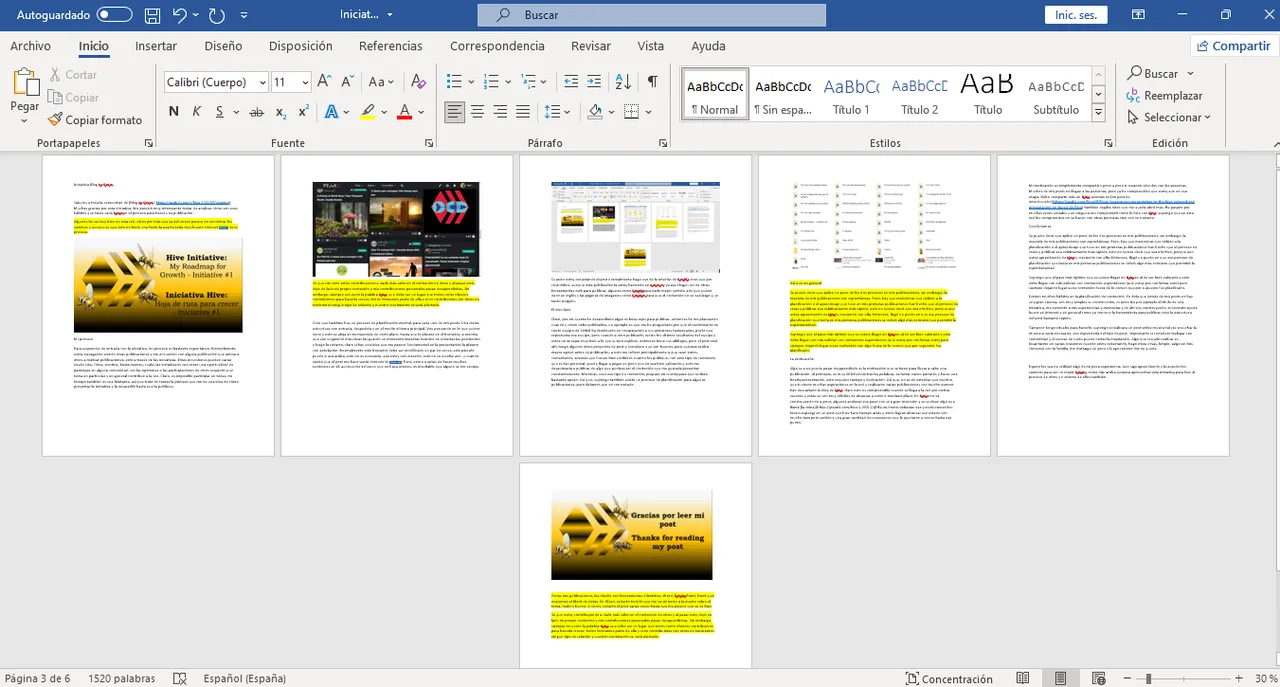Open the font size dropdown
Image resolution: width=1280 pixels, height=687 pixels.
305,83
